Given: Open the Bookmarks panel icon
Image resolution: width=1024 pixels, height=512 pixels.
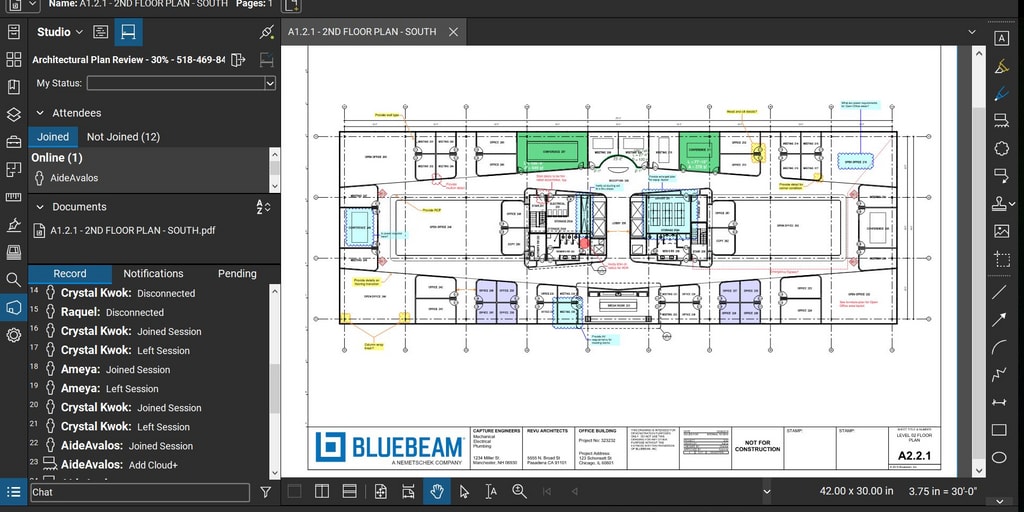Looking at the screenshot, I should click(14, 87).
